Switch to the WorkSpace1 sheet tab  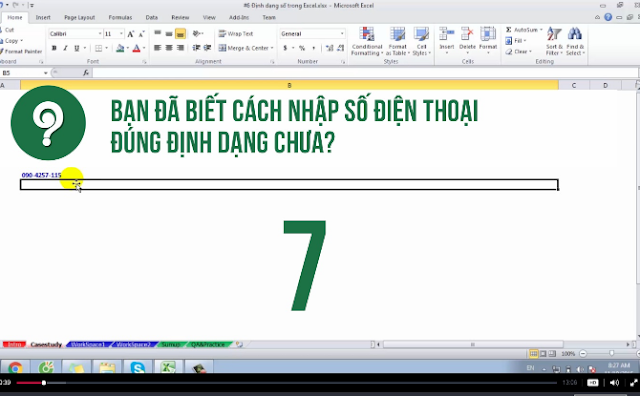point(87,345)
